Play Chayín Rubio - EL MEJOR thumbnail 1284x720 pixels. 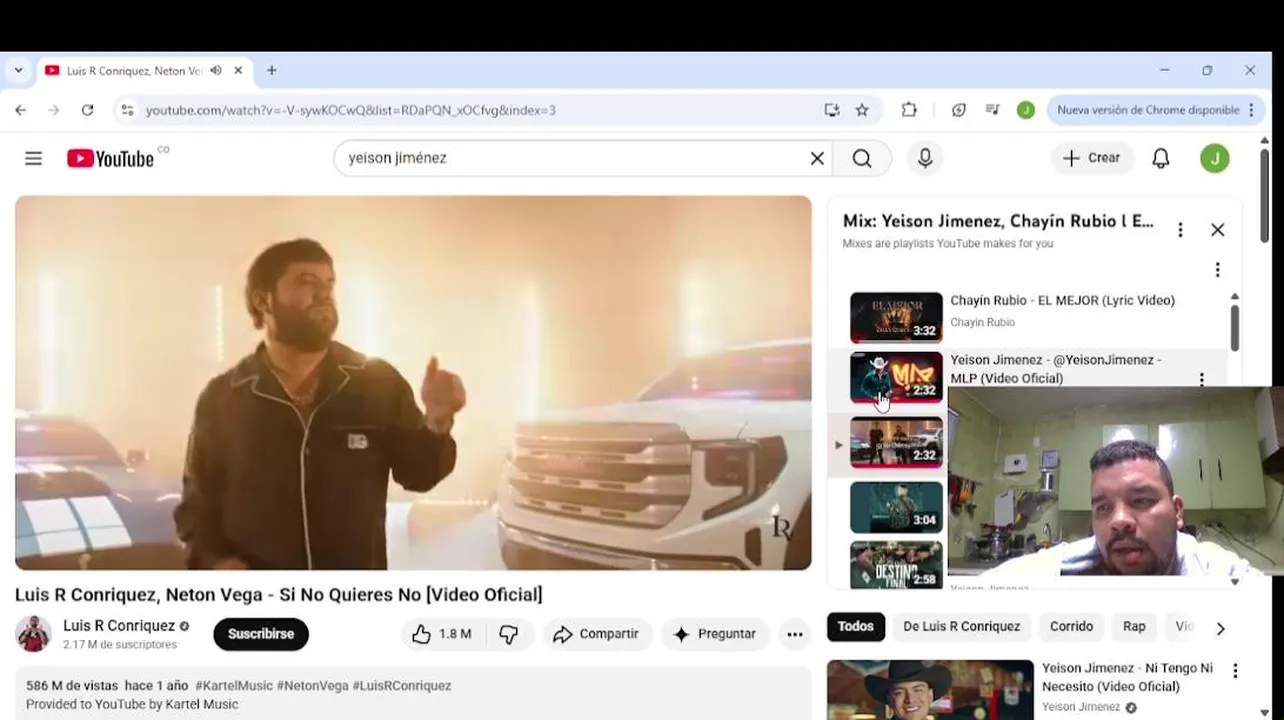[896, 317]
